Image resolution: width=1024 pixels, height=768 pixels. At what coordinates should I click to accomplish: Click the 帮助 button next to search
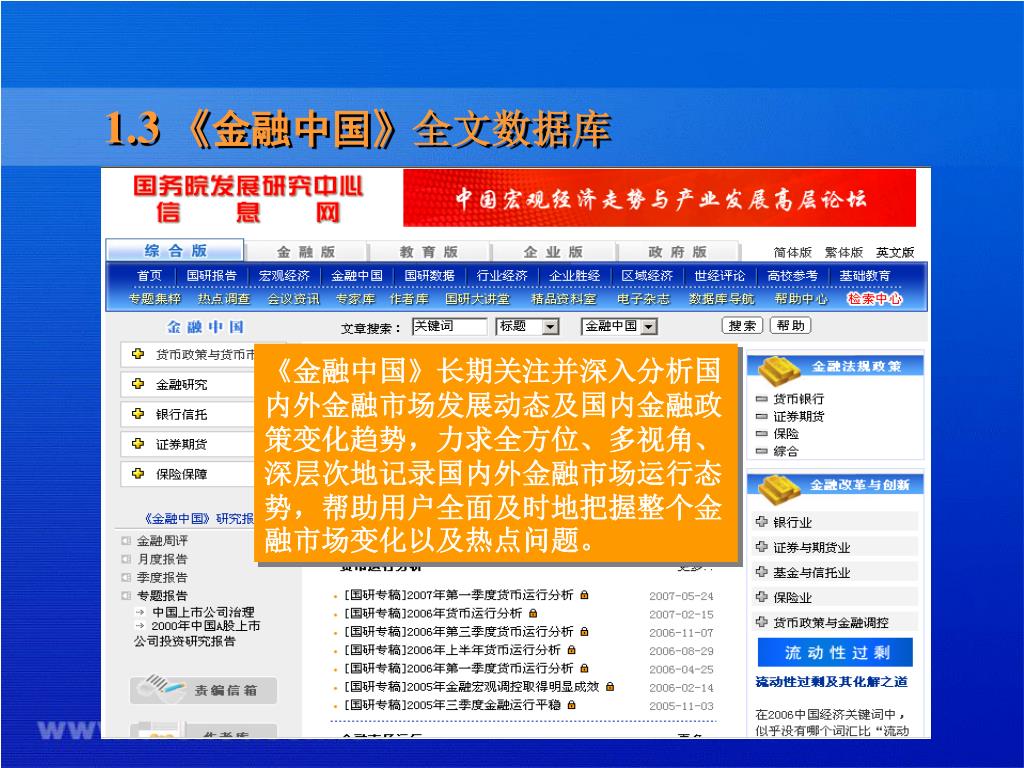pos(790,325)
